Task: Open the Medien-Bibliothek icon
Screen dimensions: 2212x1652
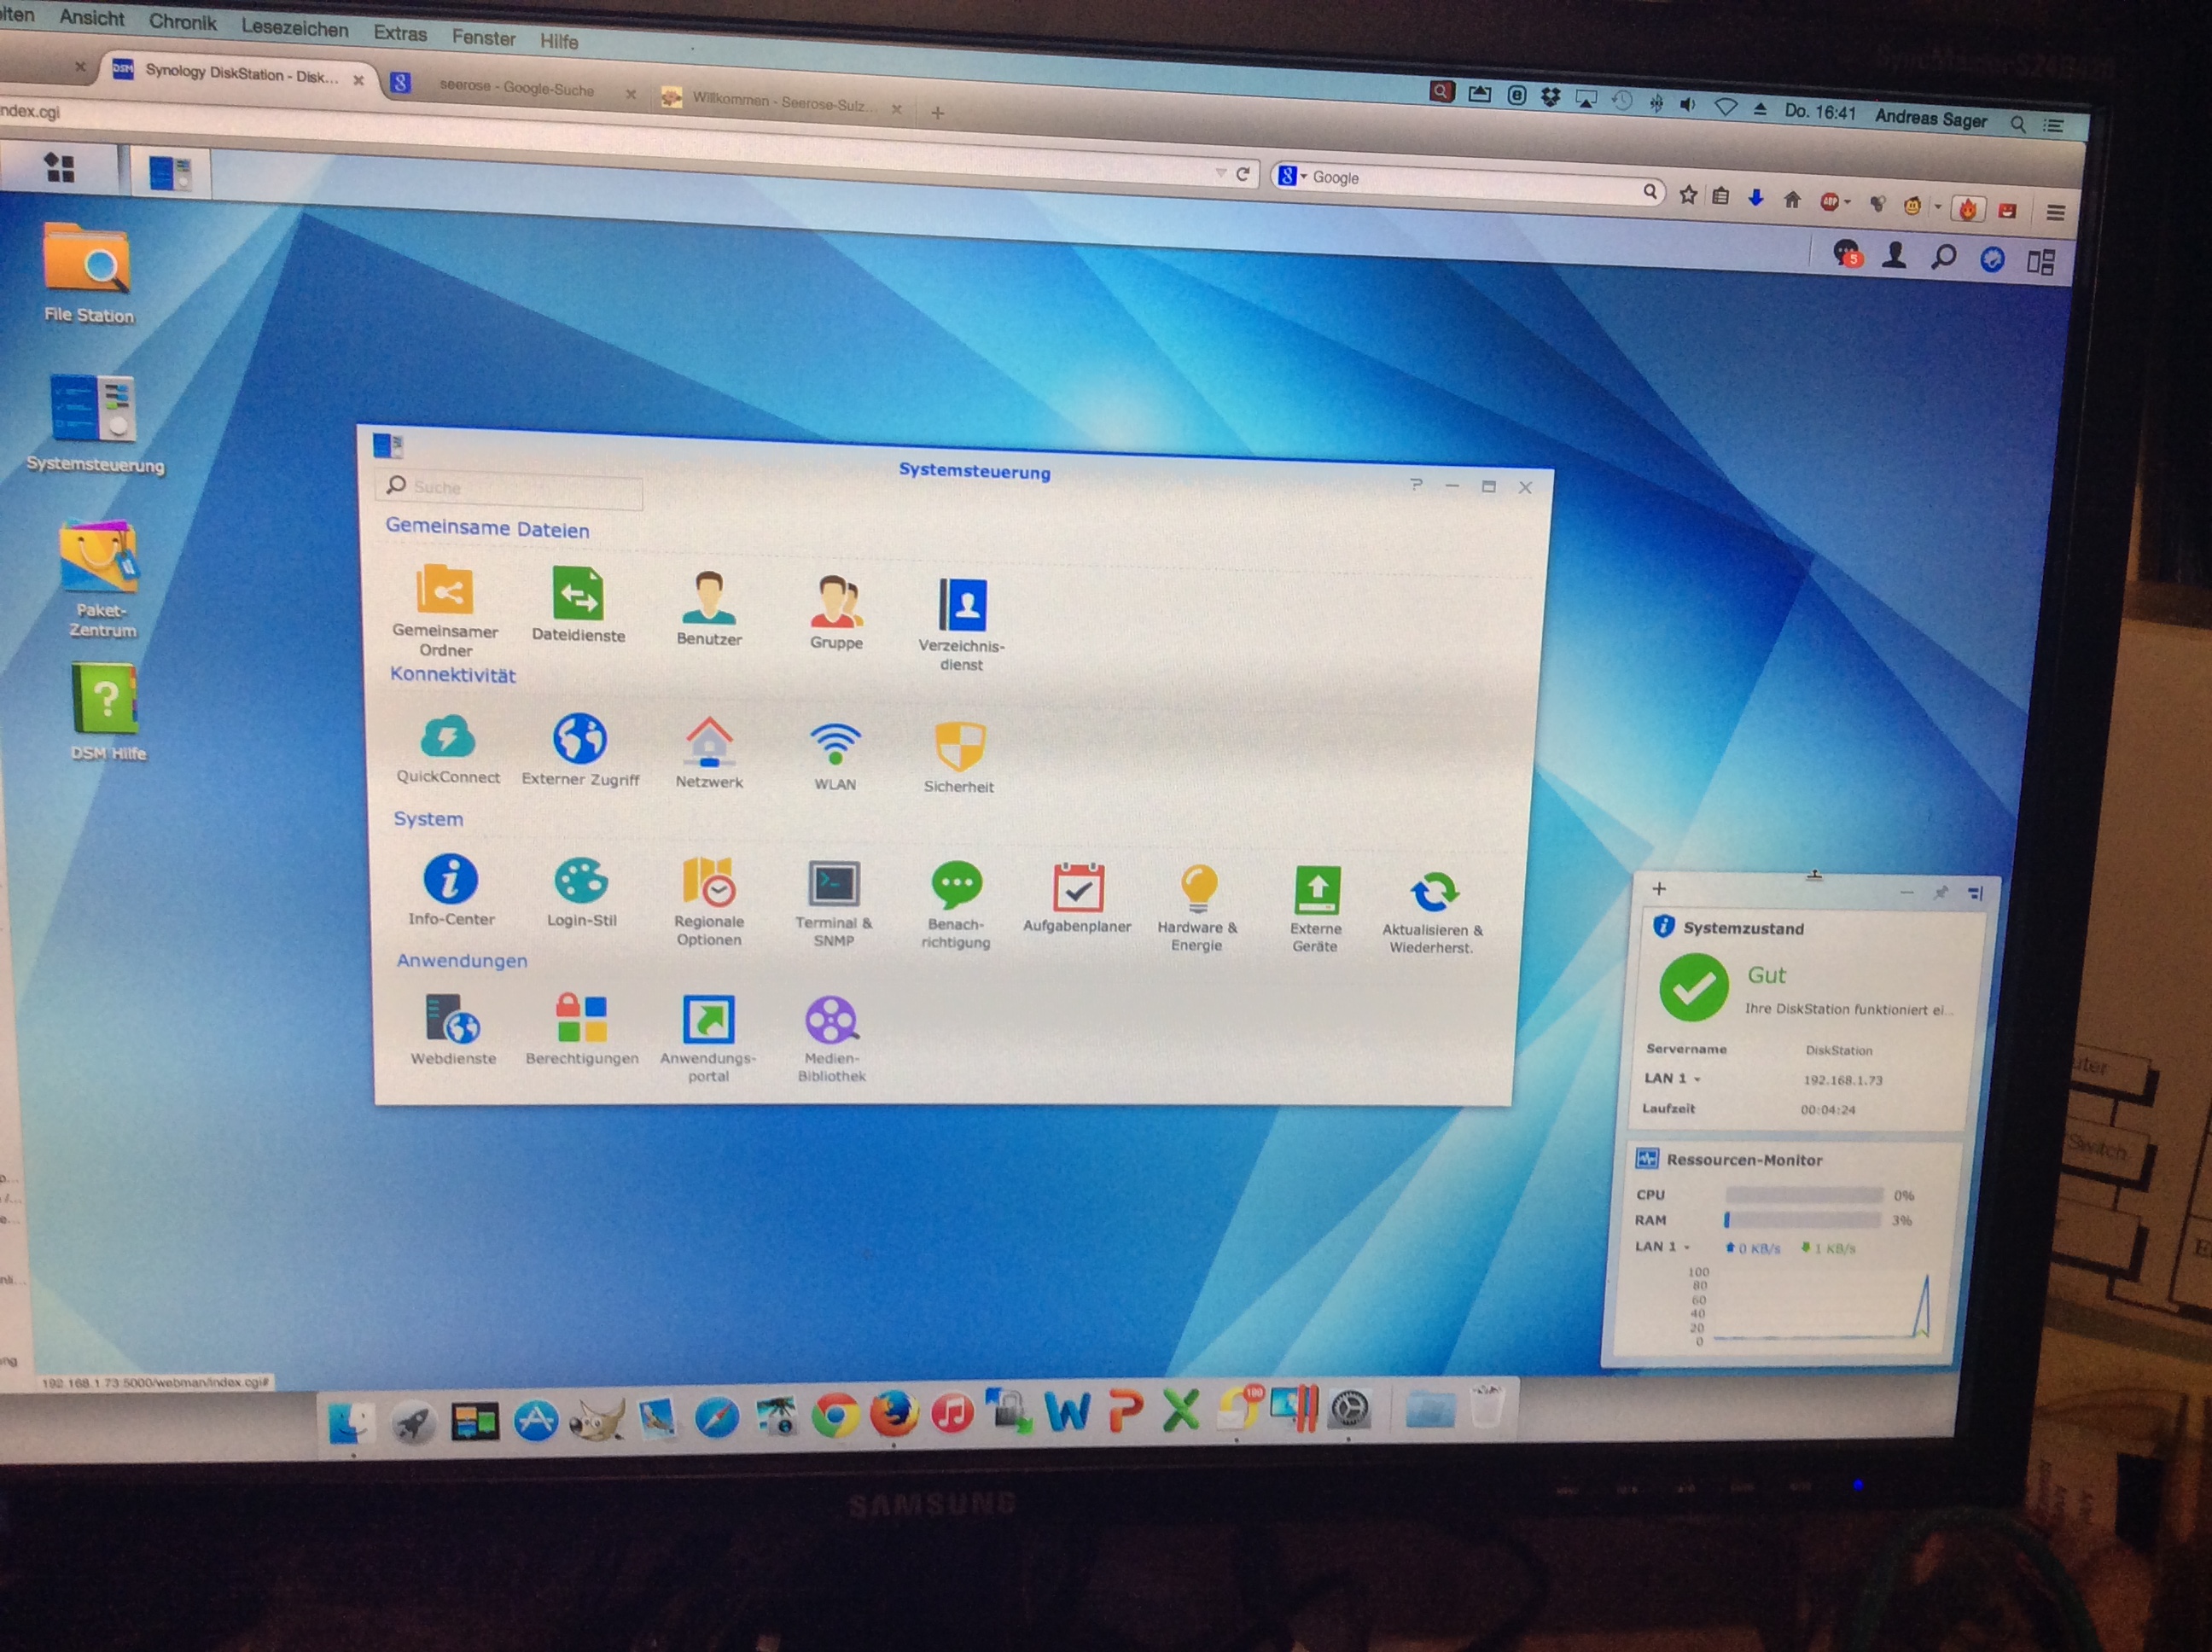Action: click(831, 1020)
